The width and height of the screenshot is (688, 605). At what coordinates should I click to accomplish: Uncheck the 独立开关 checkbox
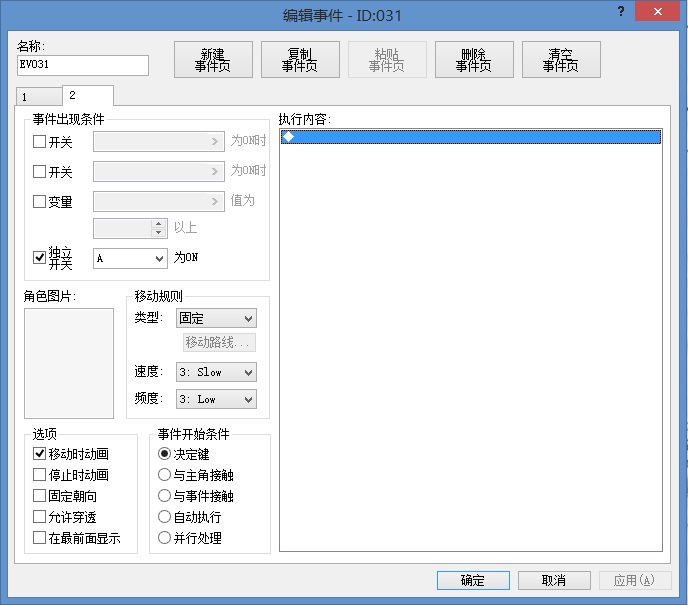tap(39, 258)
